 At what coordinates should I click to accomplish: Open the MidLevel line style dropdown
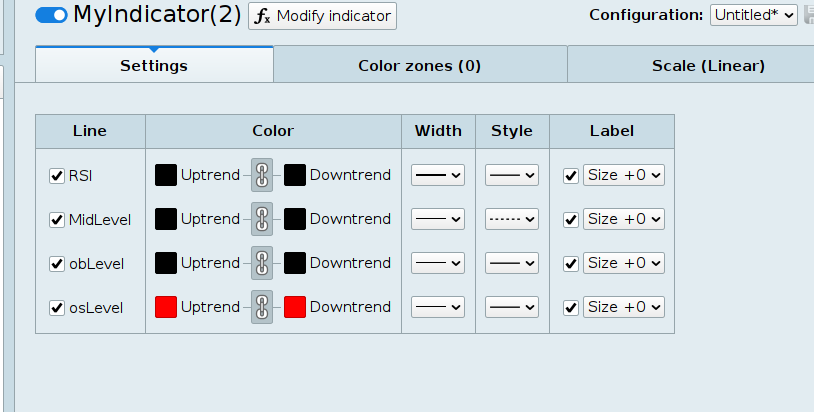tap(512, 219)
